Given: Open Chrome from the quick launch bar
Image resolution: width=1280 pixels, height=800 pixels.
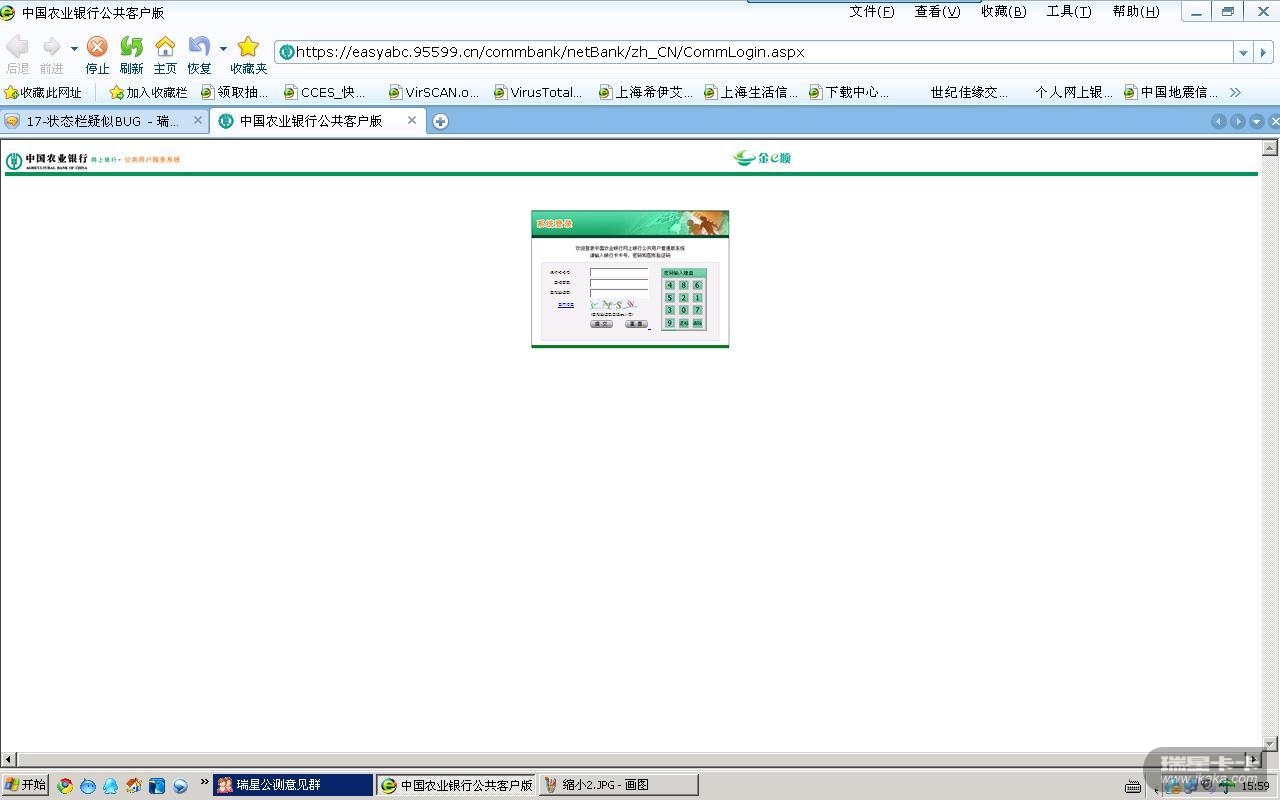Looking at the screenshot, I should click(x=65, y=786).
